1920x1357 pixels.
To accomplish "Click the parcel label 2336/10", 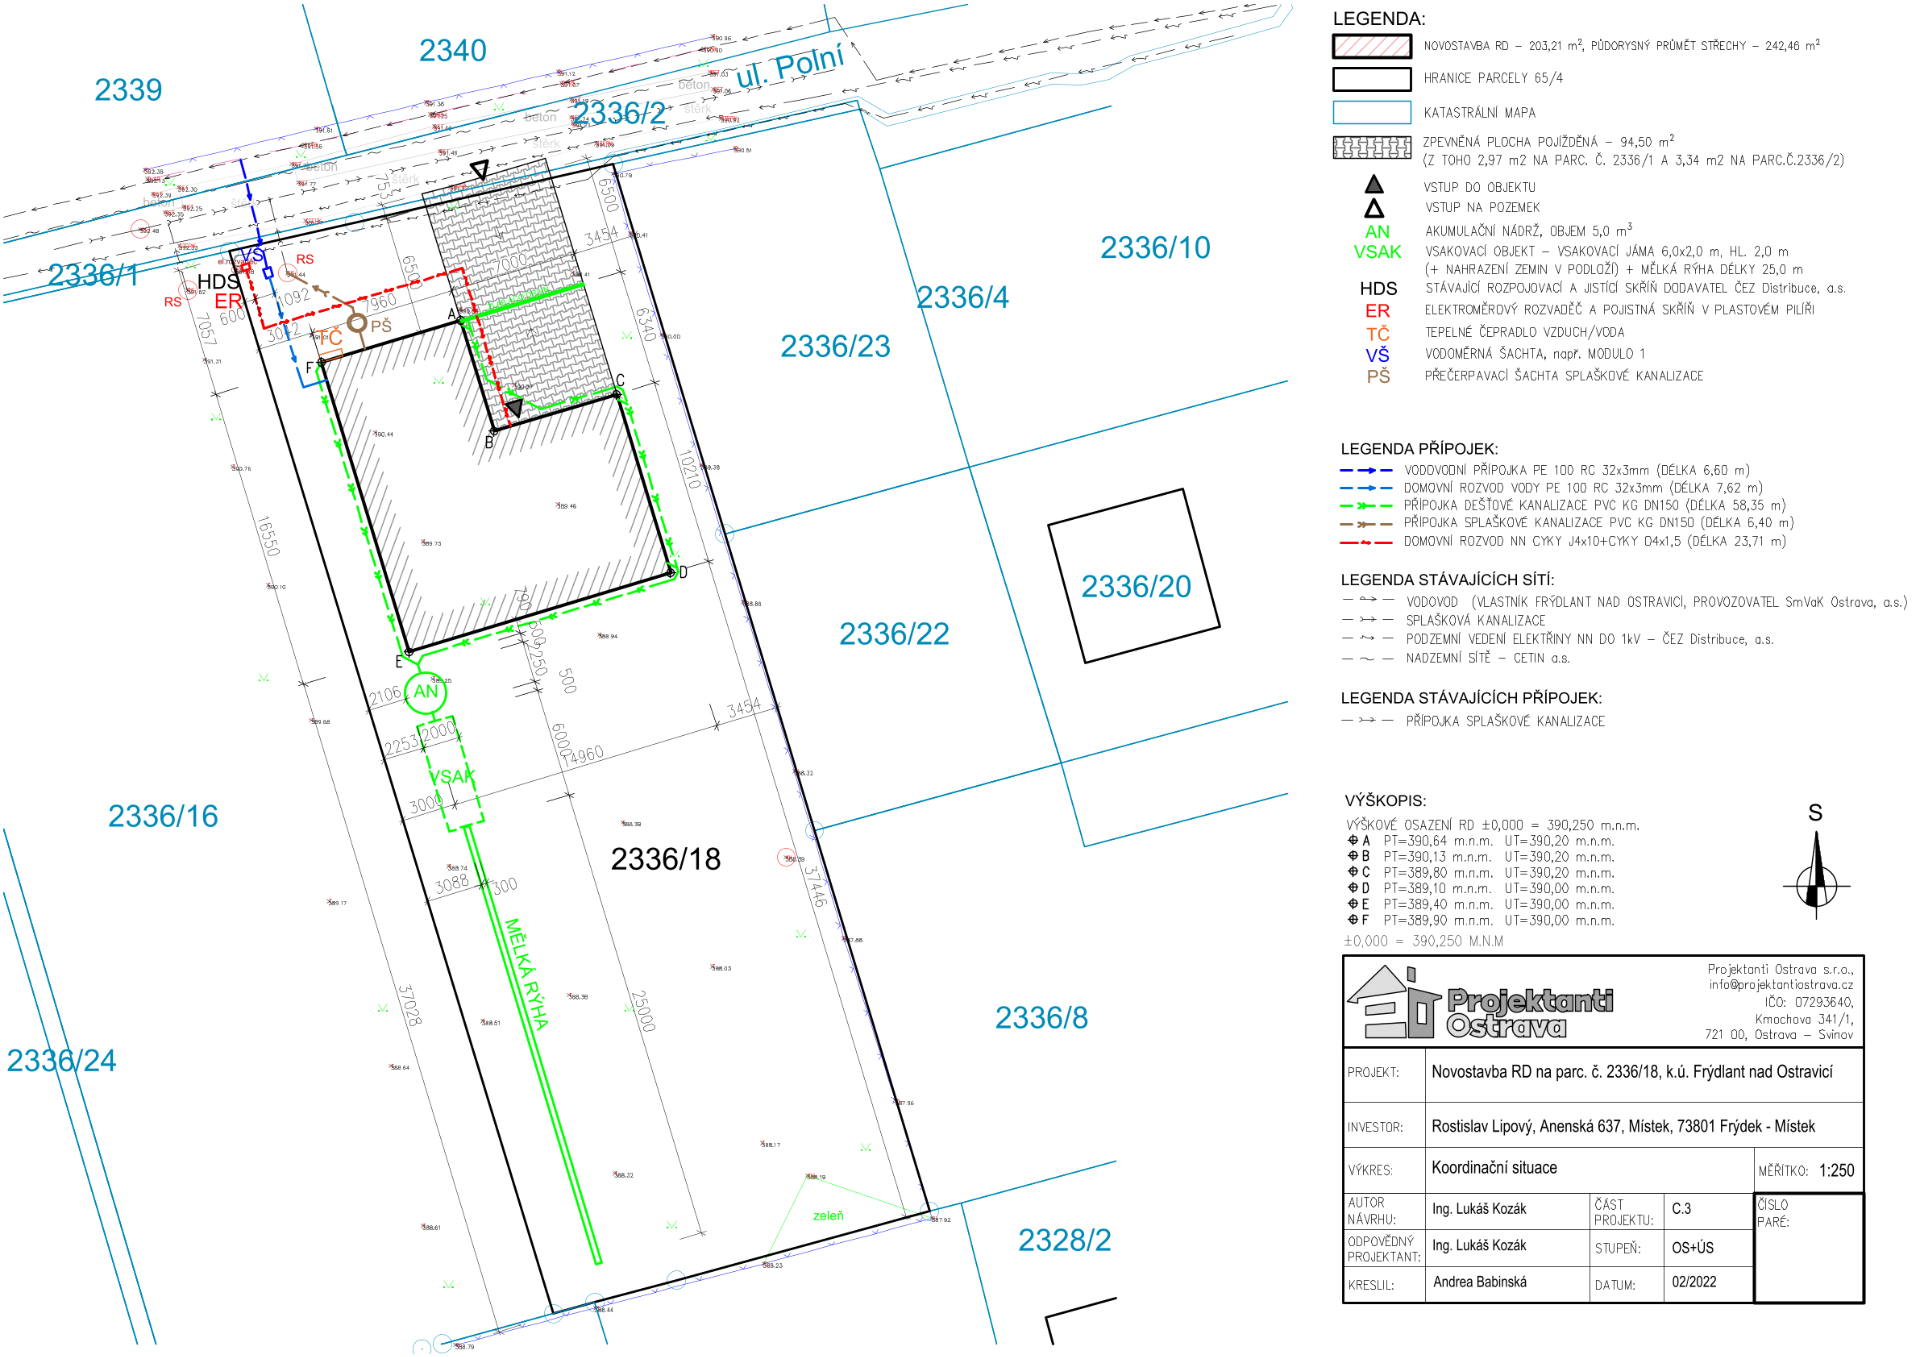I will (x=1155, y=247).
